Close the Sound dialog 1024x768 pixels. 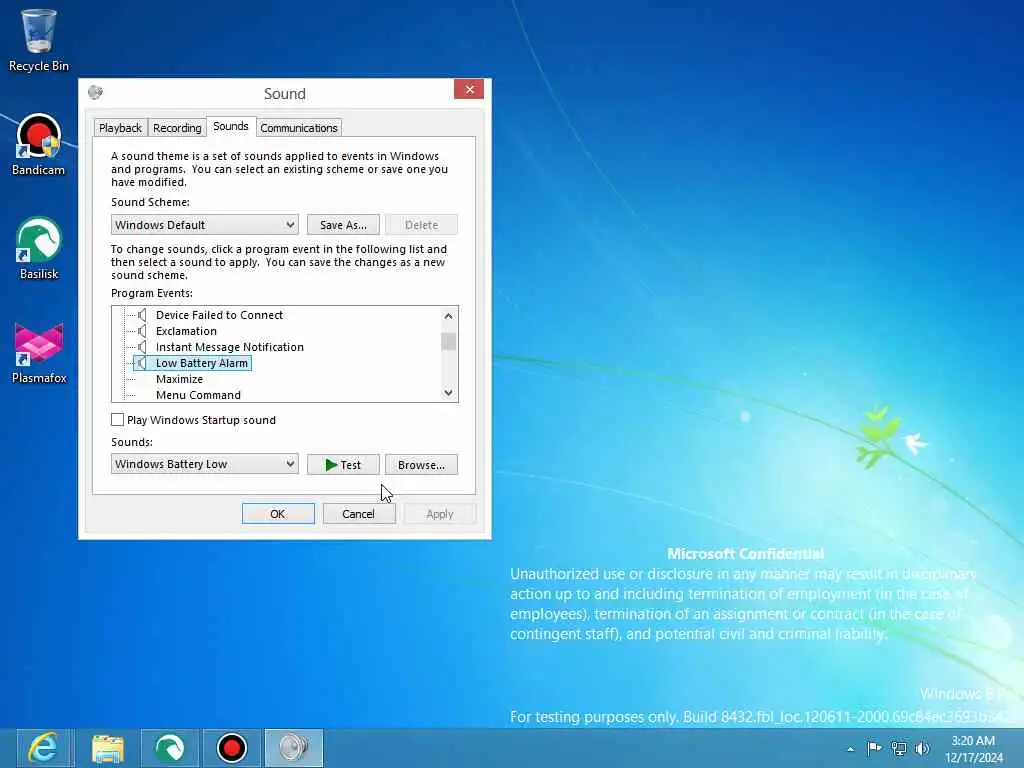[x=469, y=89]
